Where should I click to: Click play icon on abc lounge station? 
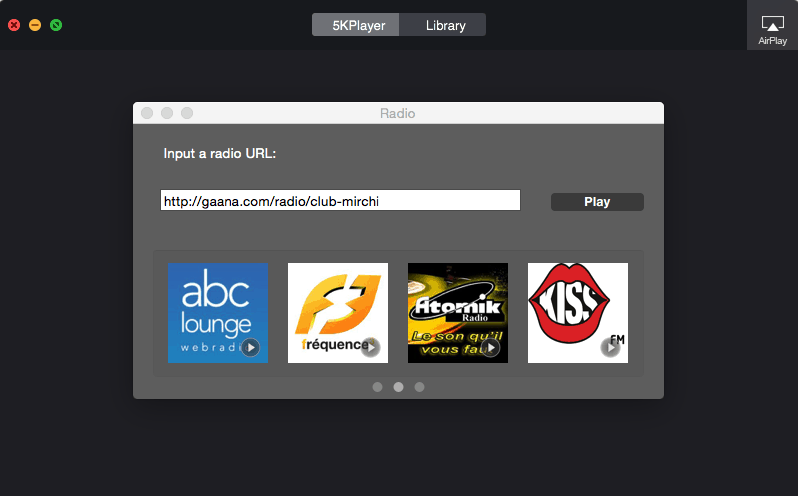pyautogui.click(x=250, y=347)
